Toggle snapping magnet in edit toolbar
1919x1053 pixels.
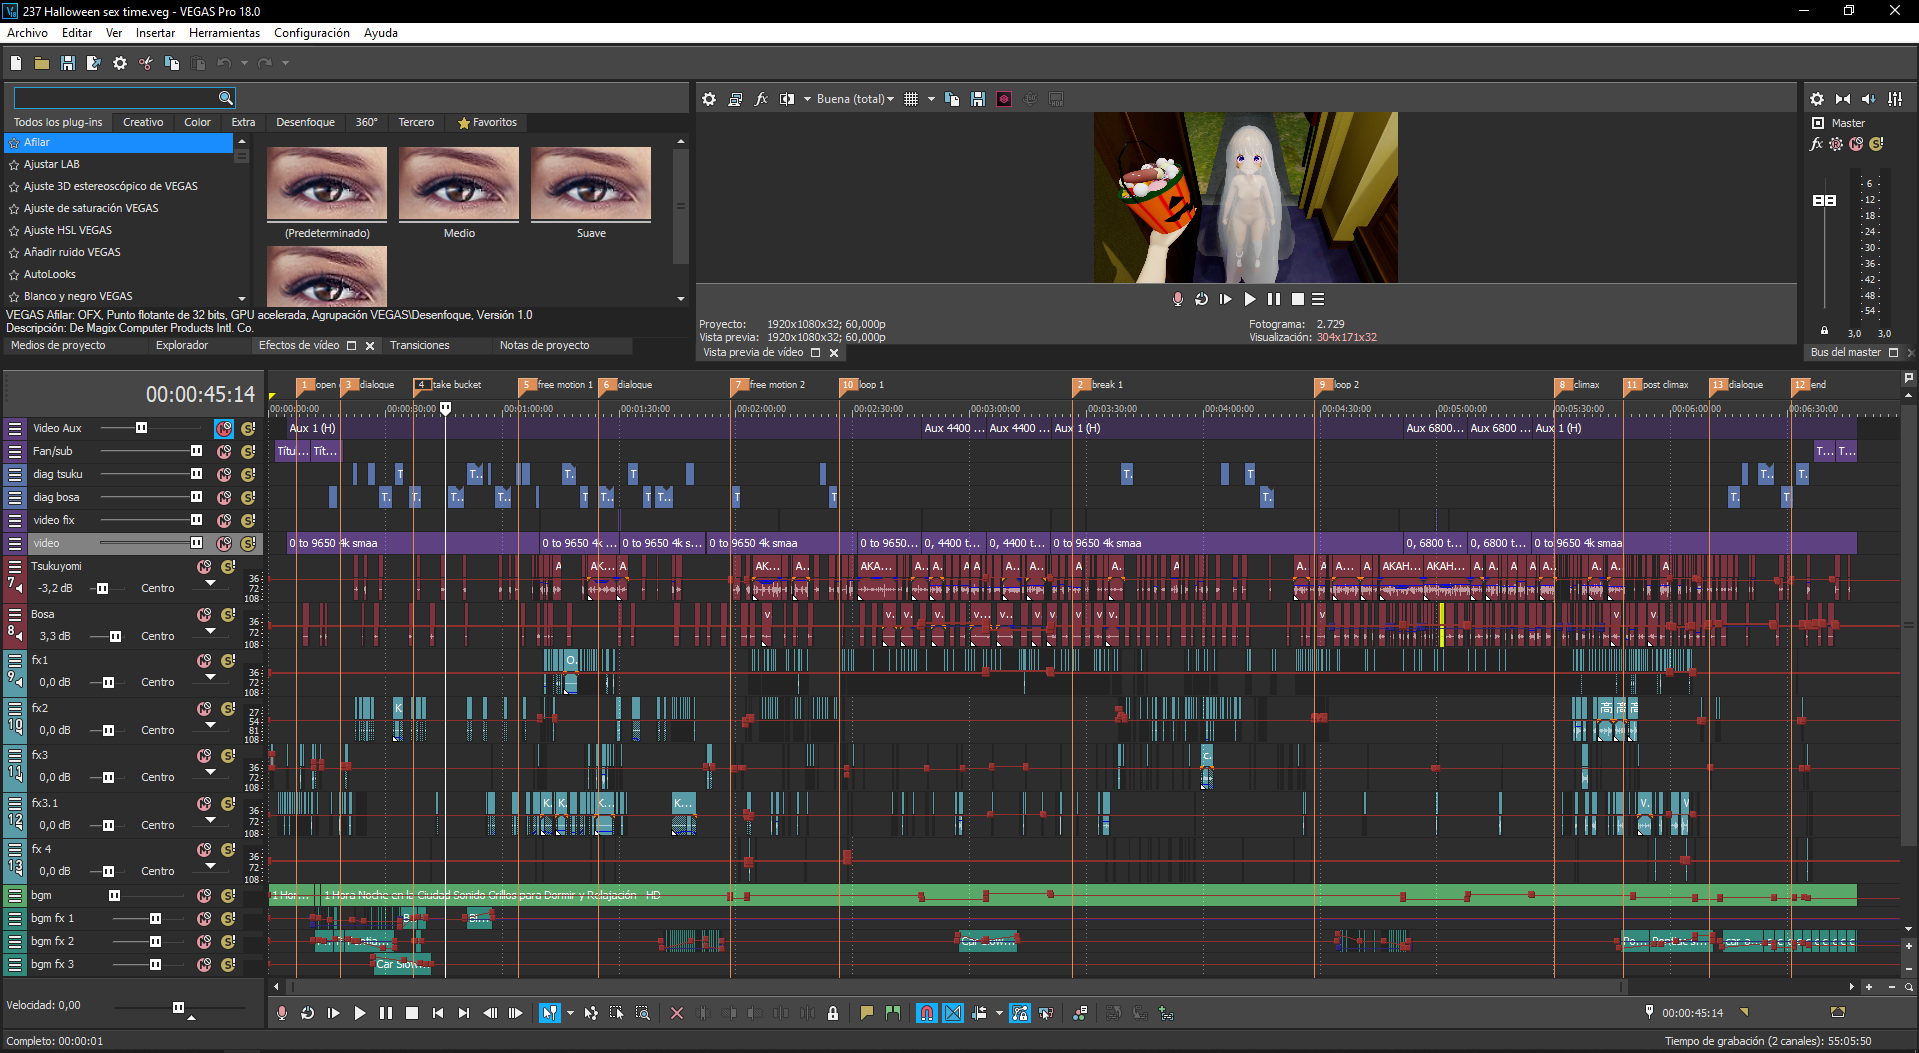pyautogui.click(x=927, y=1013)
